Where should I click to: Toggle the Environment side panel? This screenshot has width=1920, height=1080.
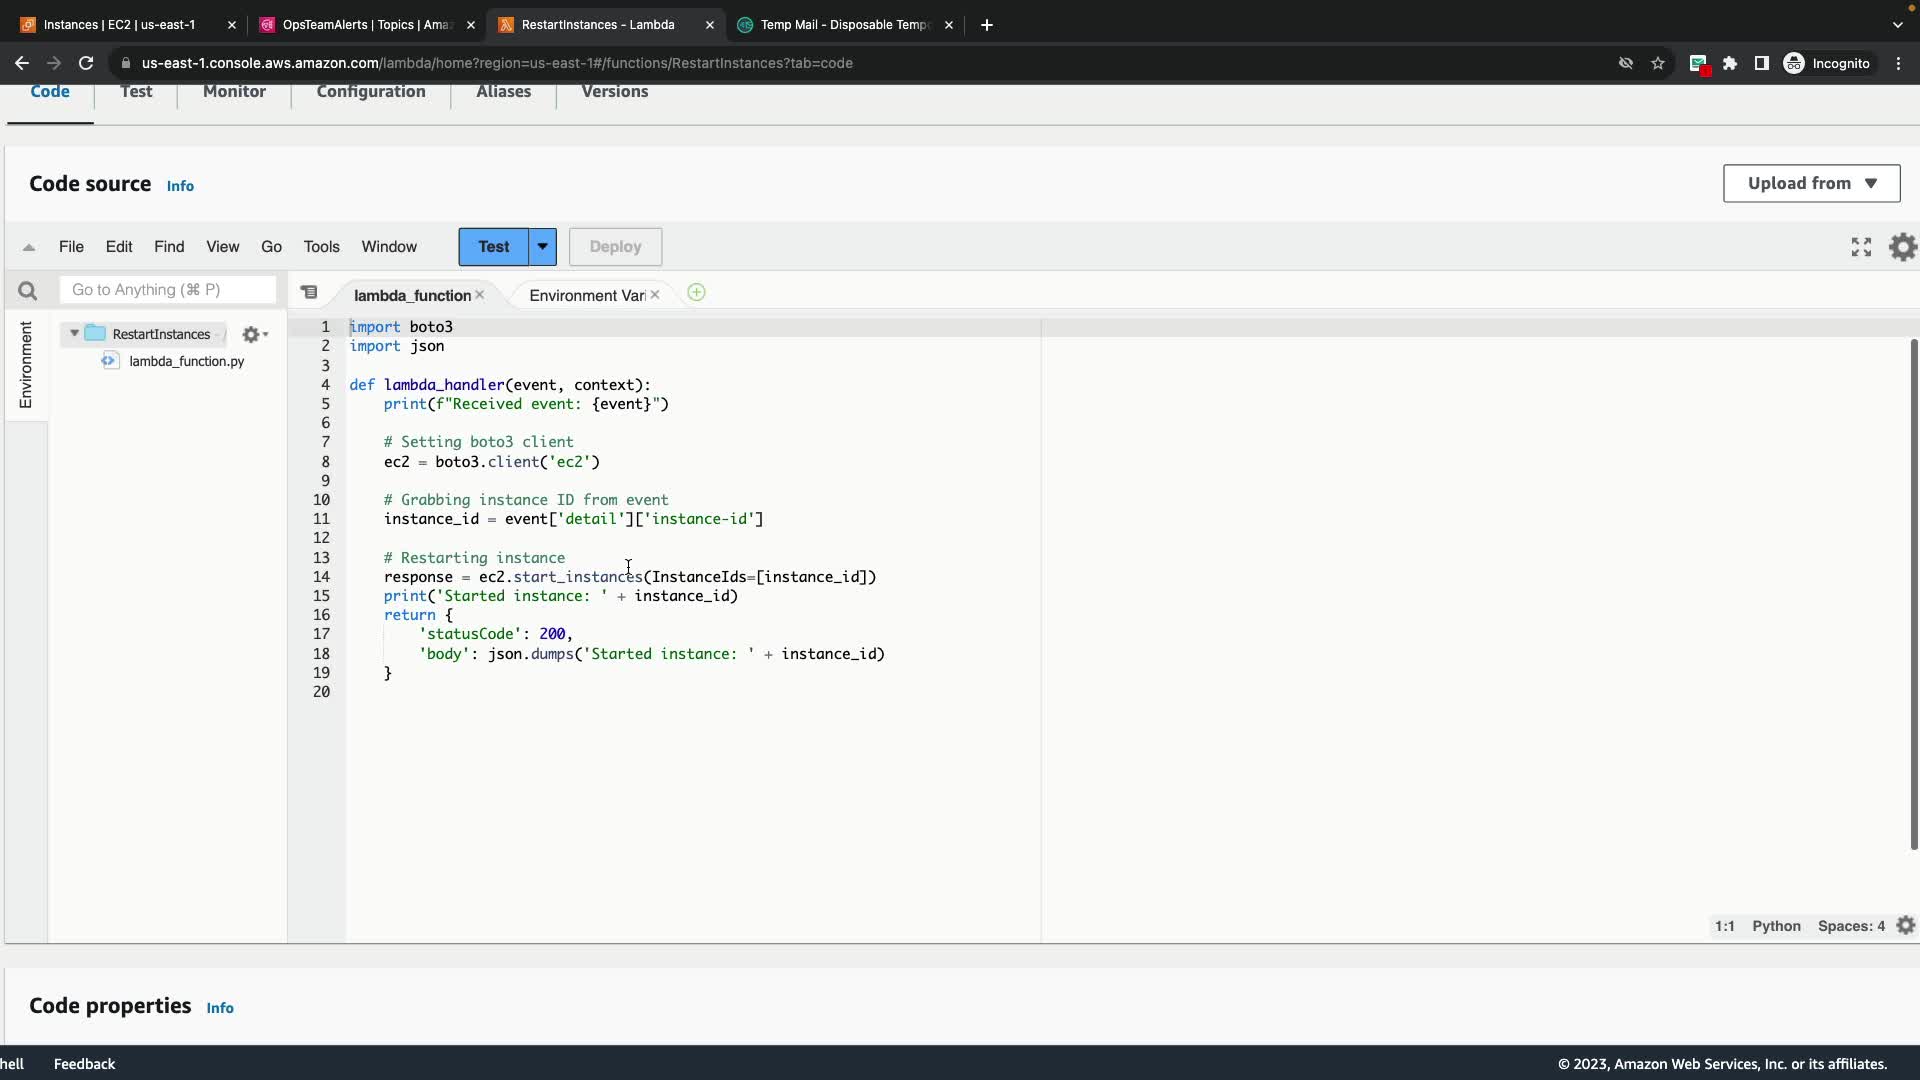26,364
